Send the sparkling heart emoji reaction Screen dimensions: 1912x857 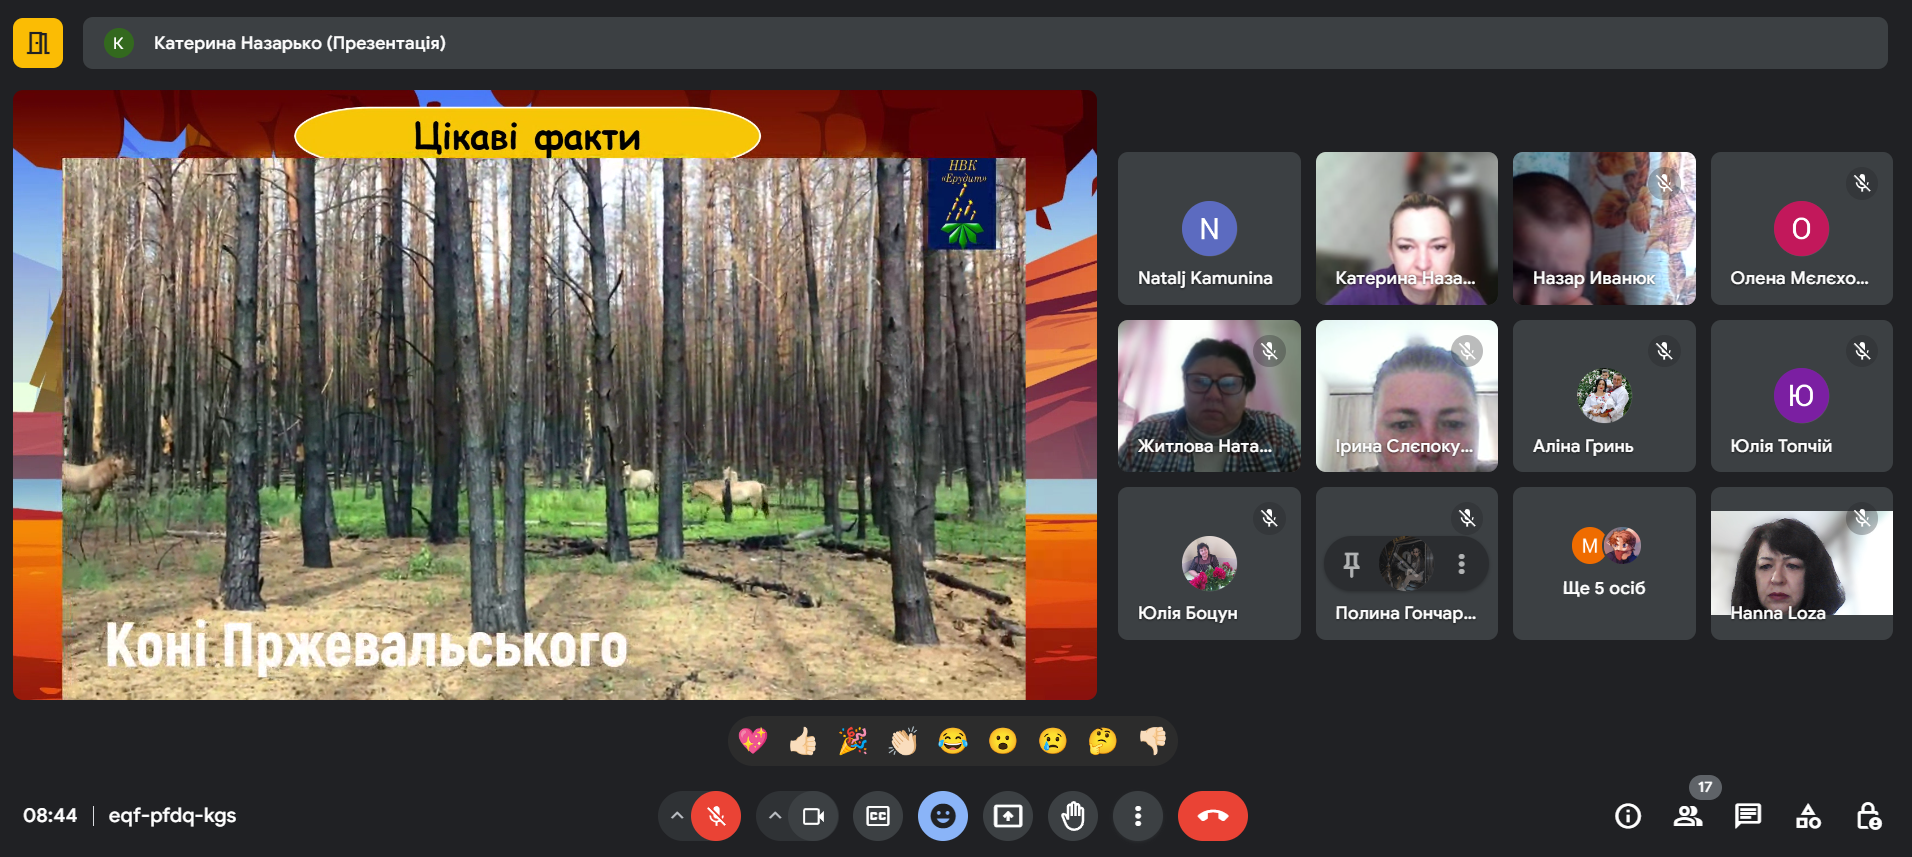(753, 741)
